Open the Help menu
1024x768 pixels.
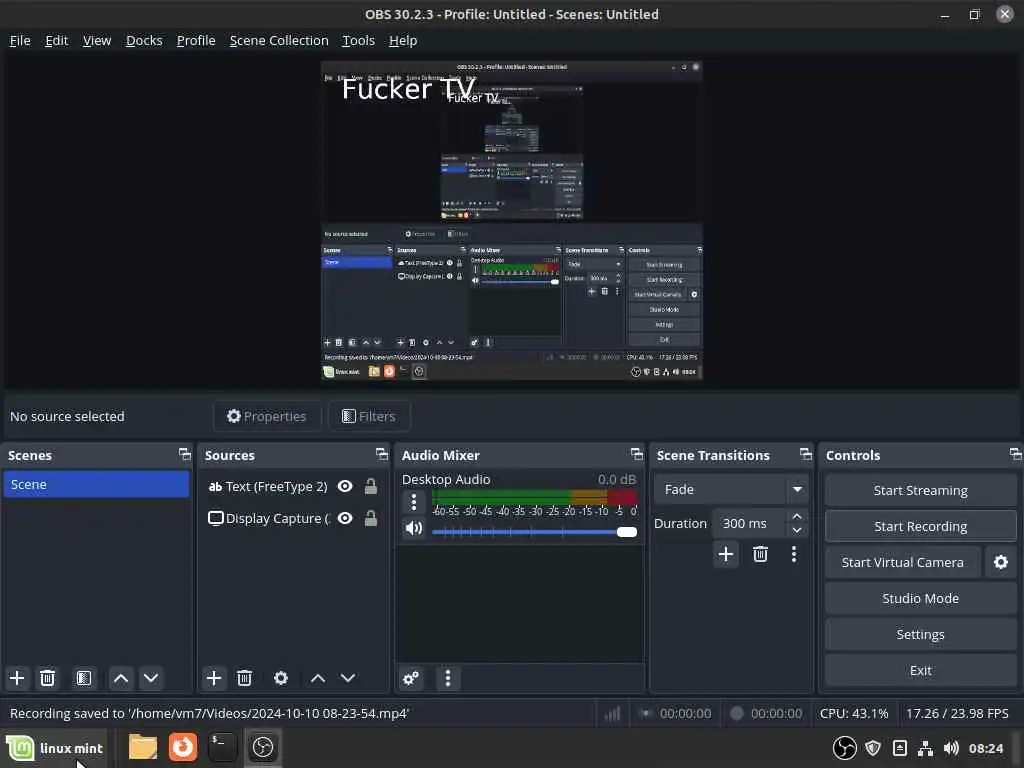(x=403, y=40)
